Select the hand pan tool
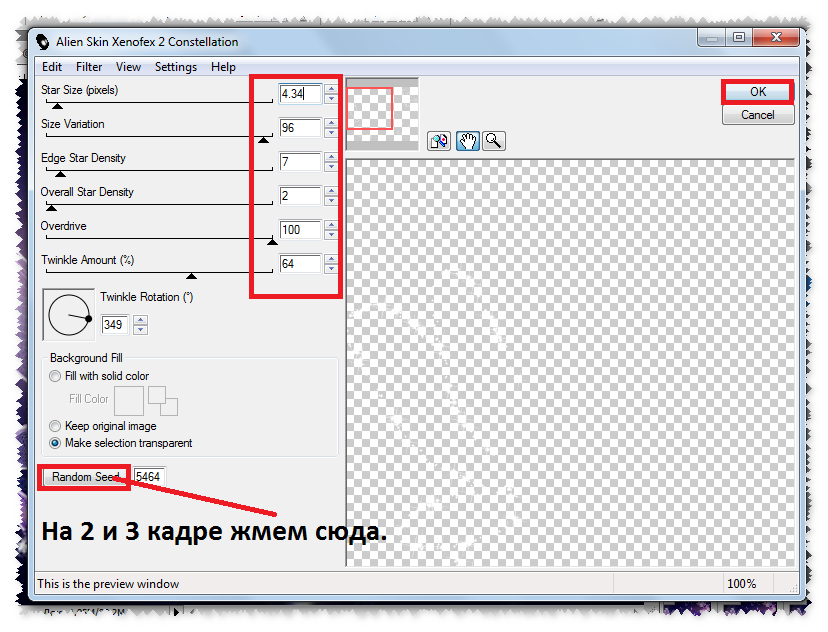828x632 pixels. coord(467,141)
